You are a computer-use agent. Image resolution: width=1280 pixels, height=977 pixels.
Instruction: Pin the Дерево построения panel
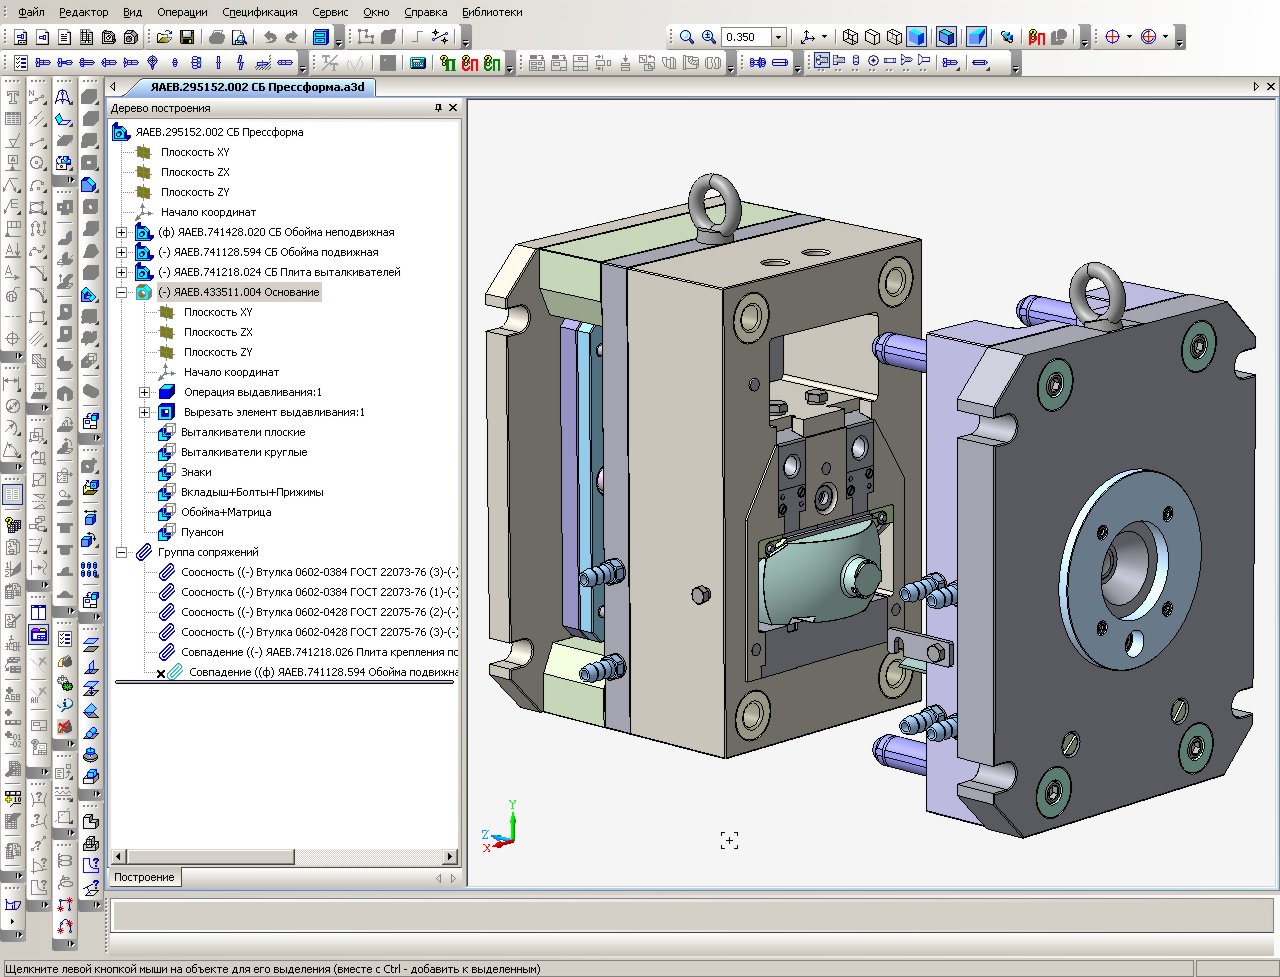coord(438,107)
